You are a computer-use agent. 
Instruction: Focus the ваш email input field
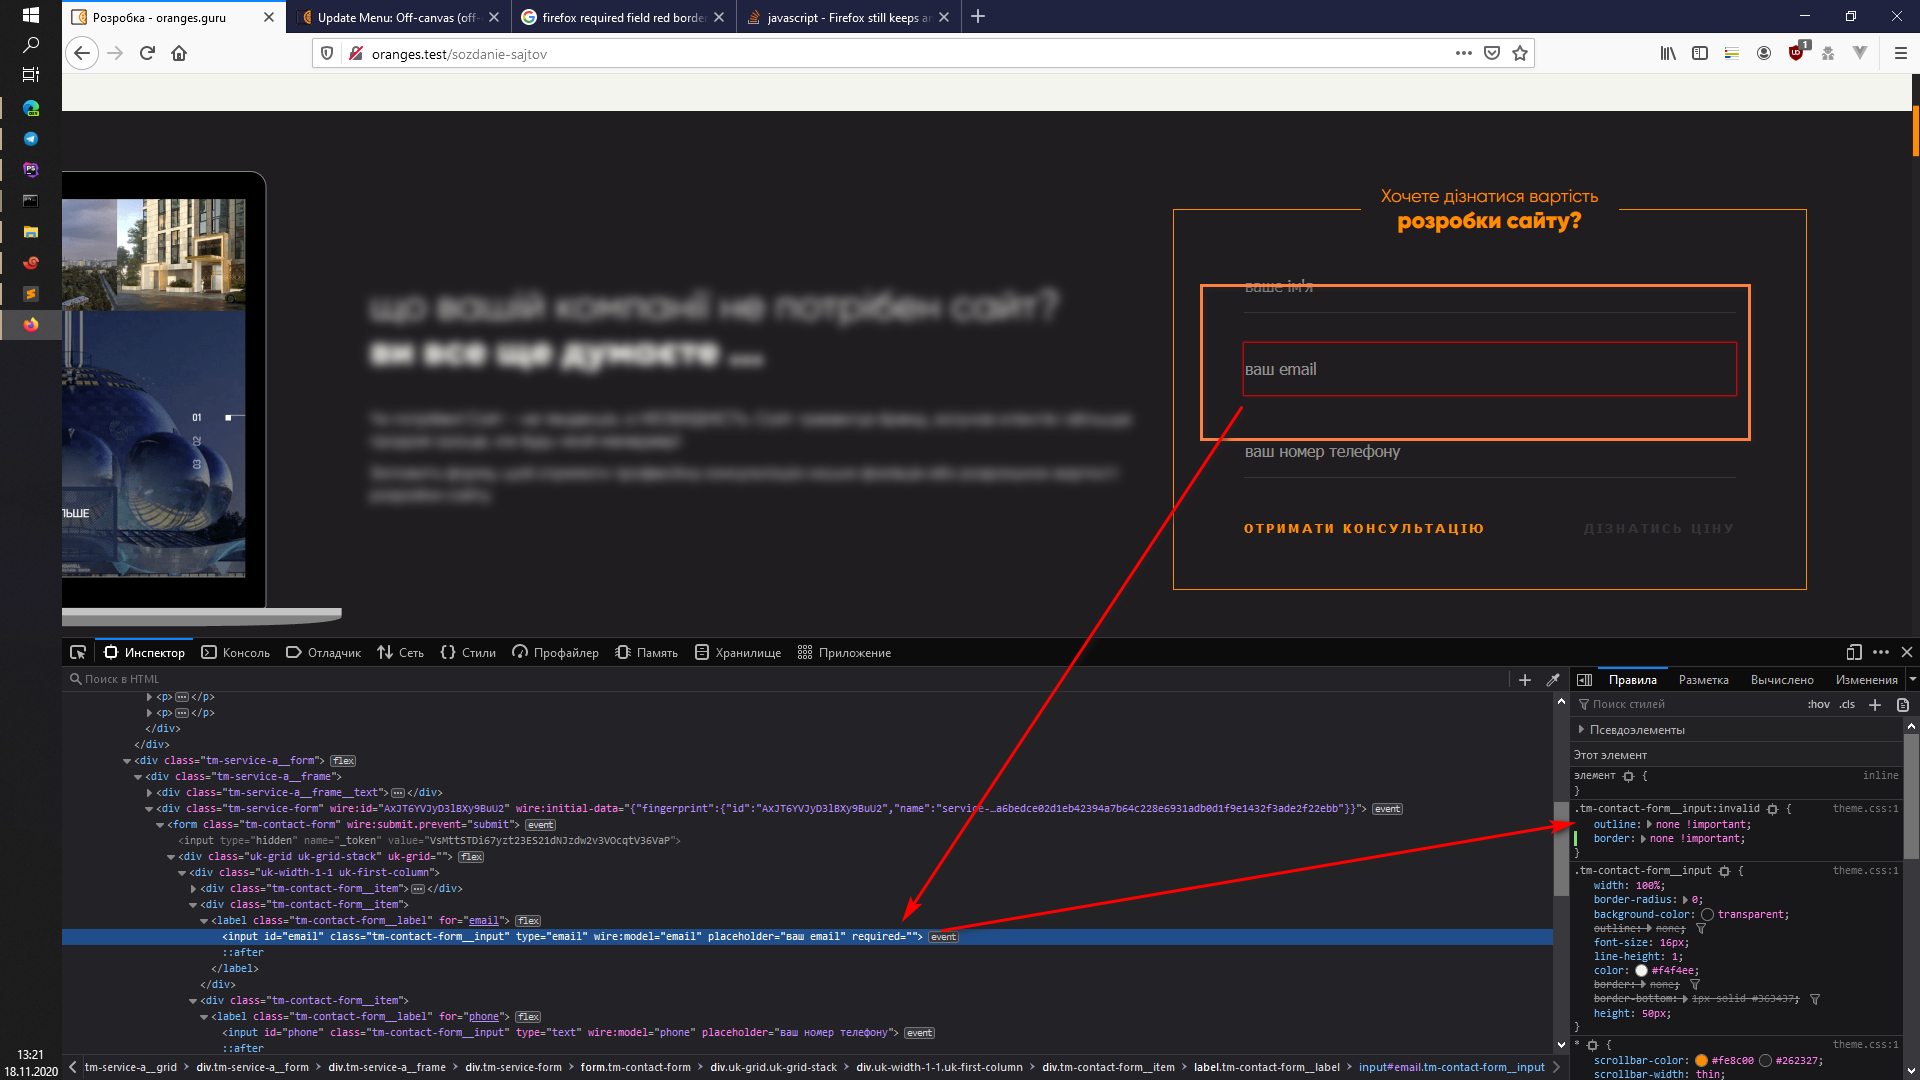1489,369
